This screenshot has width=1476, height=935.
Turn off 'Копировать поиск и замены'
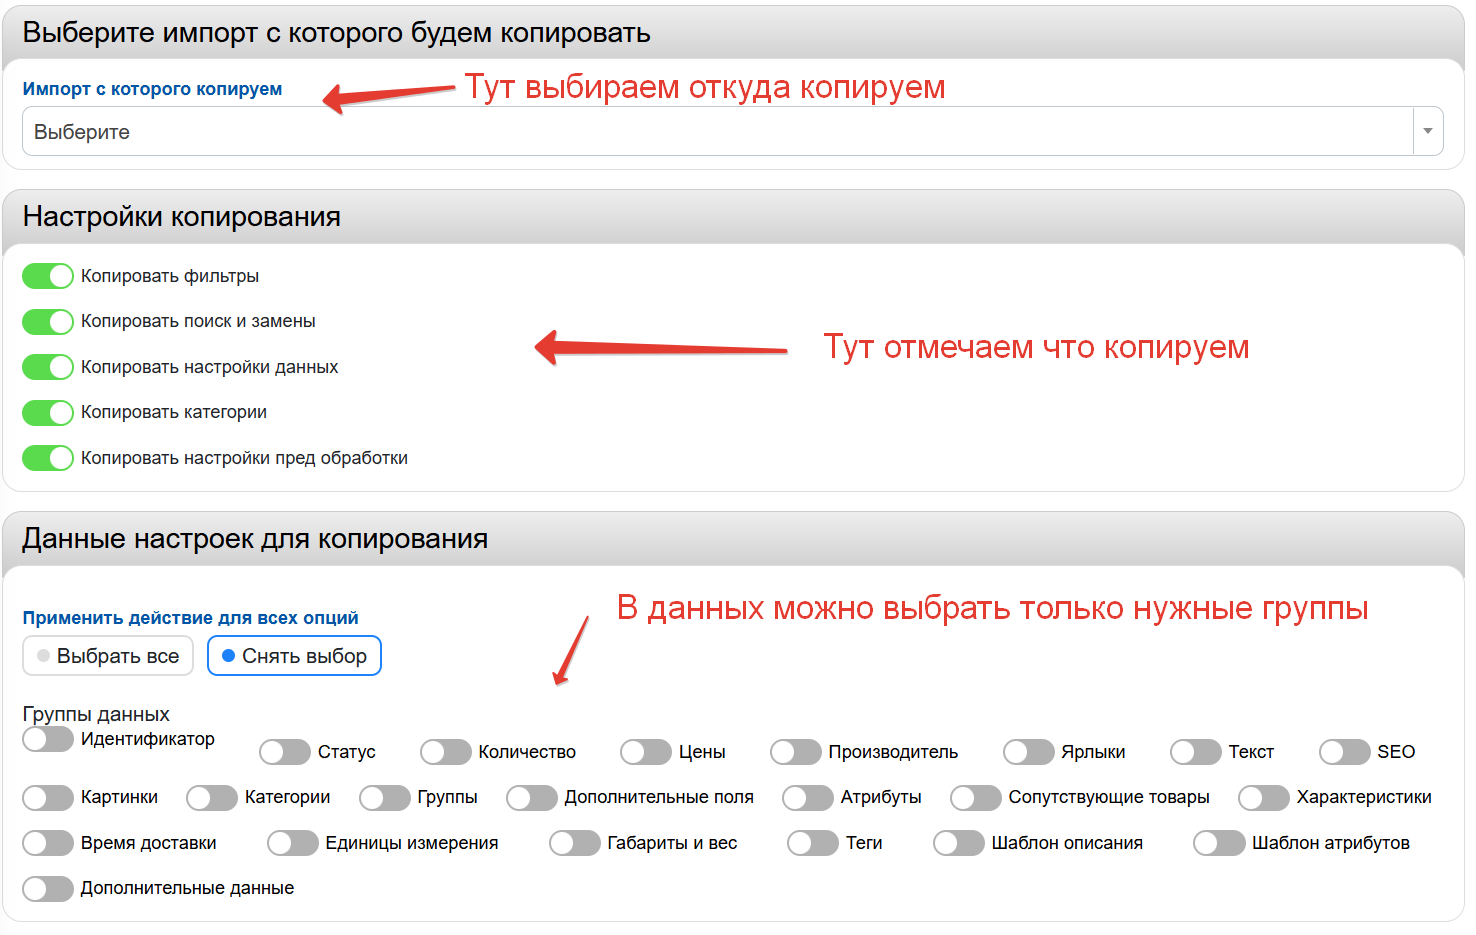pyautogui.click(x=48, y=322)
